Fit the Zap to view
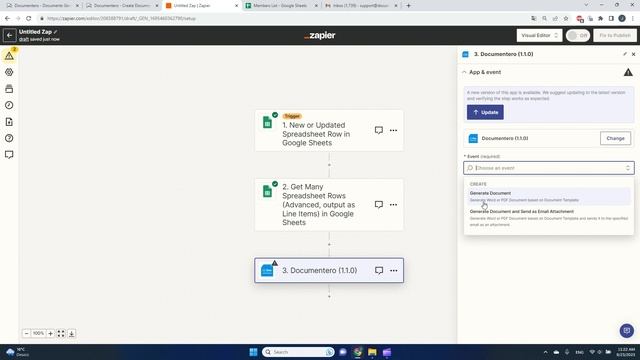Screen dimensions: 640x360 click(61, 333)
